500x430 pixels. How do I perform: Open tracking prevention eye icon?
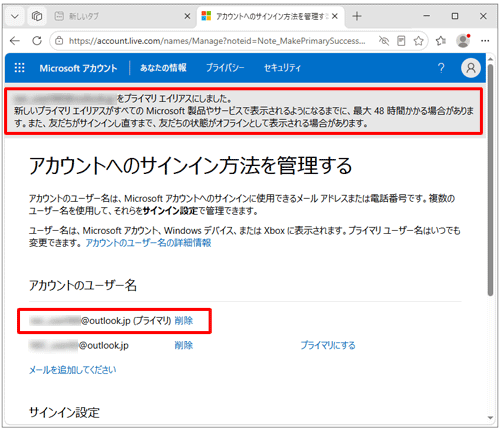tap(384, 41)
